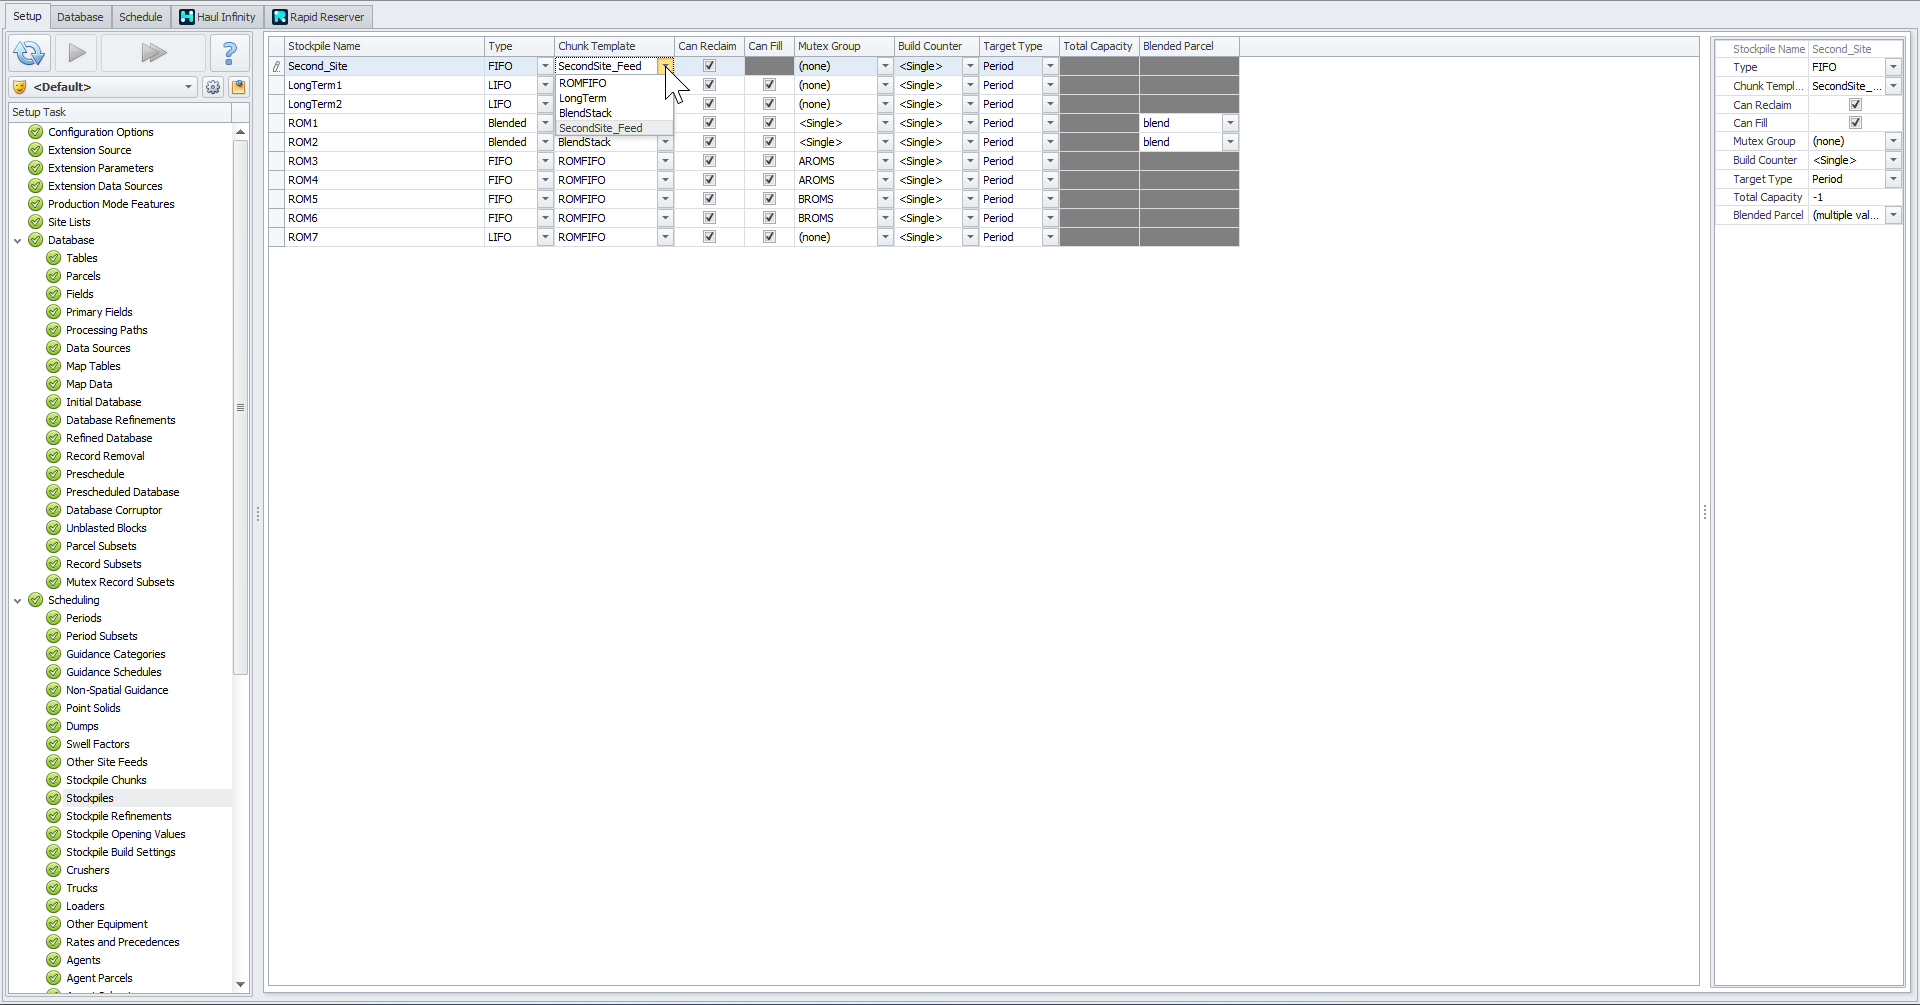Open the Default scenario dropdown
Viewport: 1920px width, 1005px height.
click(x=188, y=87)
